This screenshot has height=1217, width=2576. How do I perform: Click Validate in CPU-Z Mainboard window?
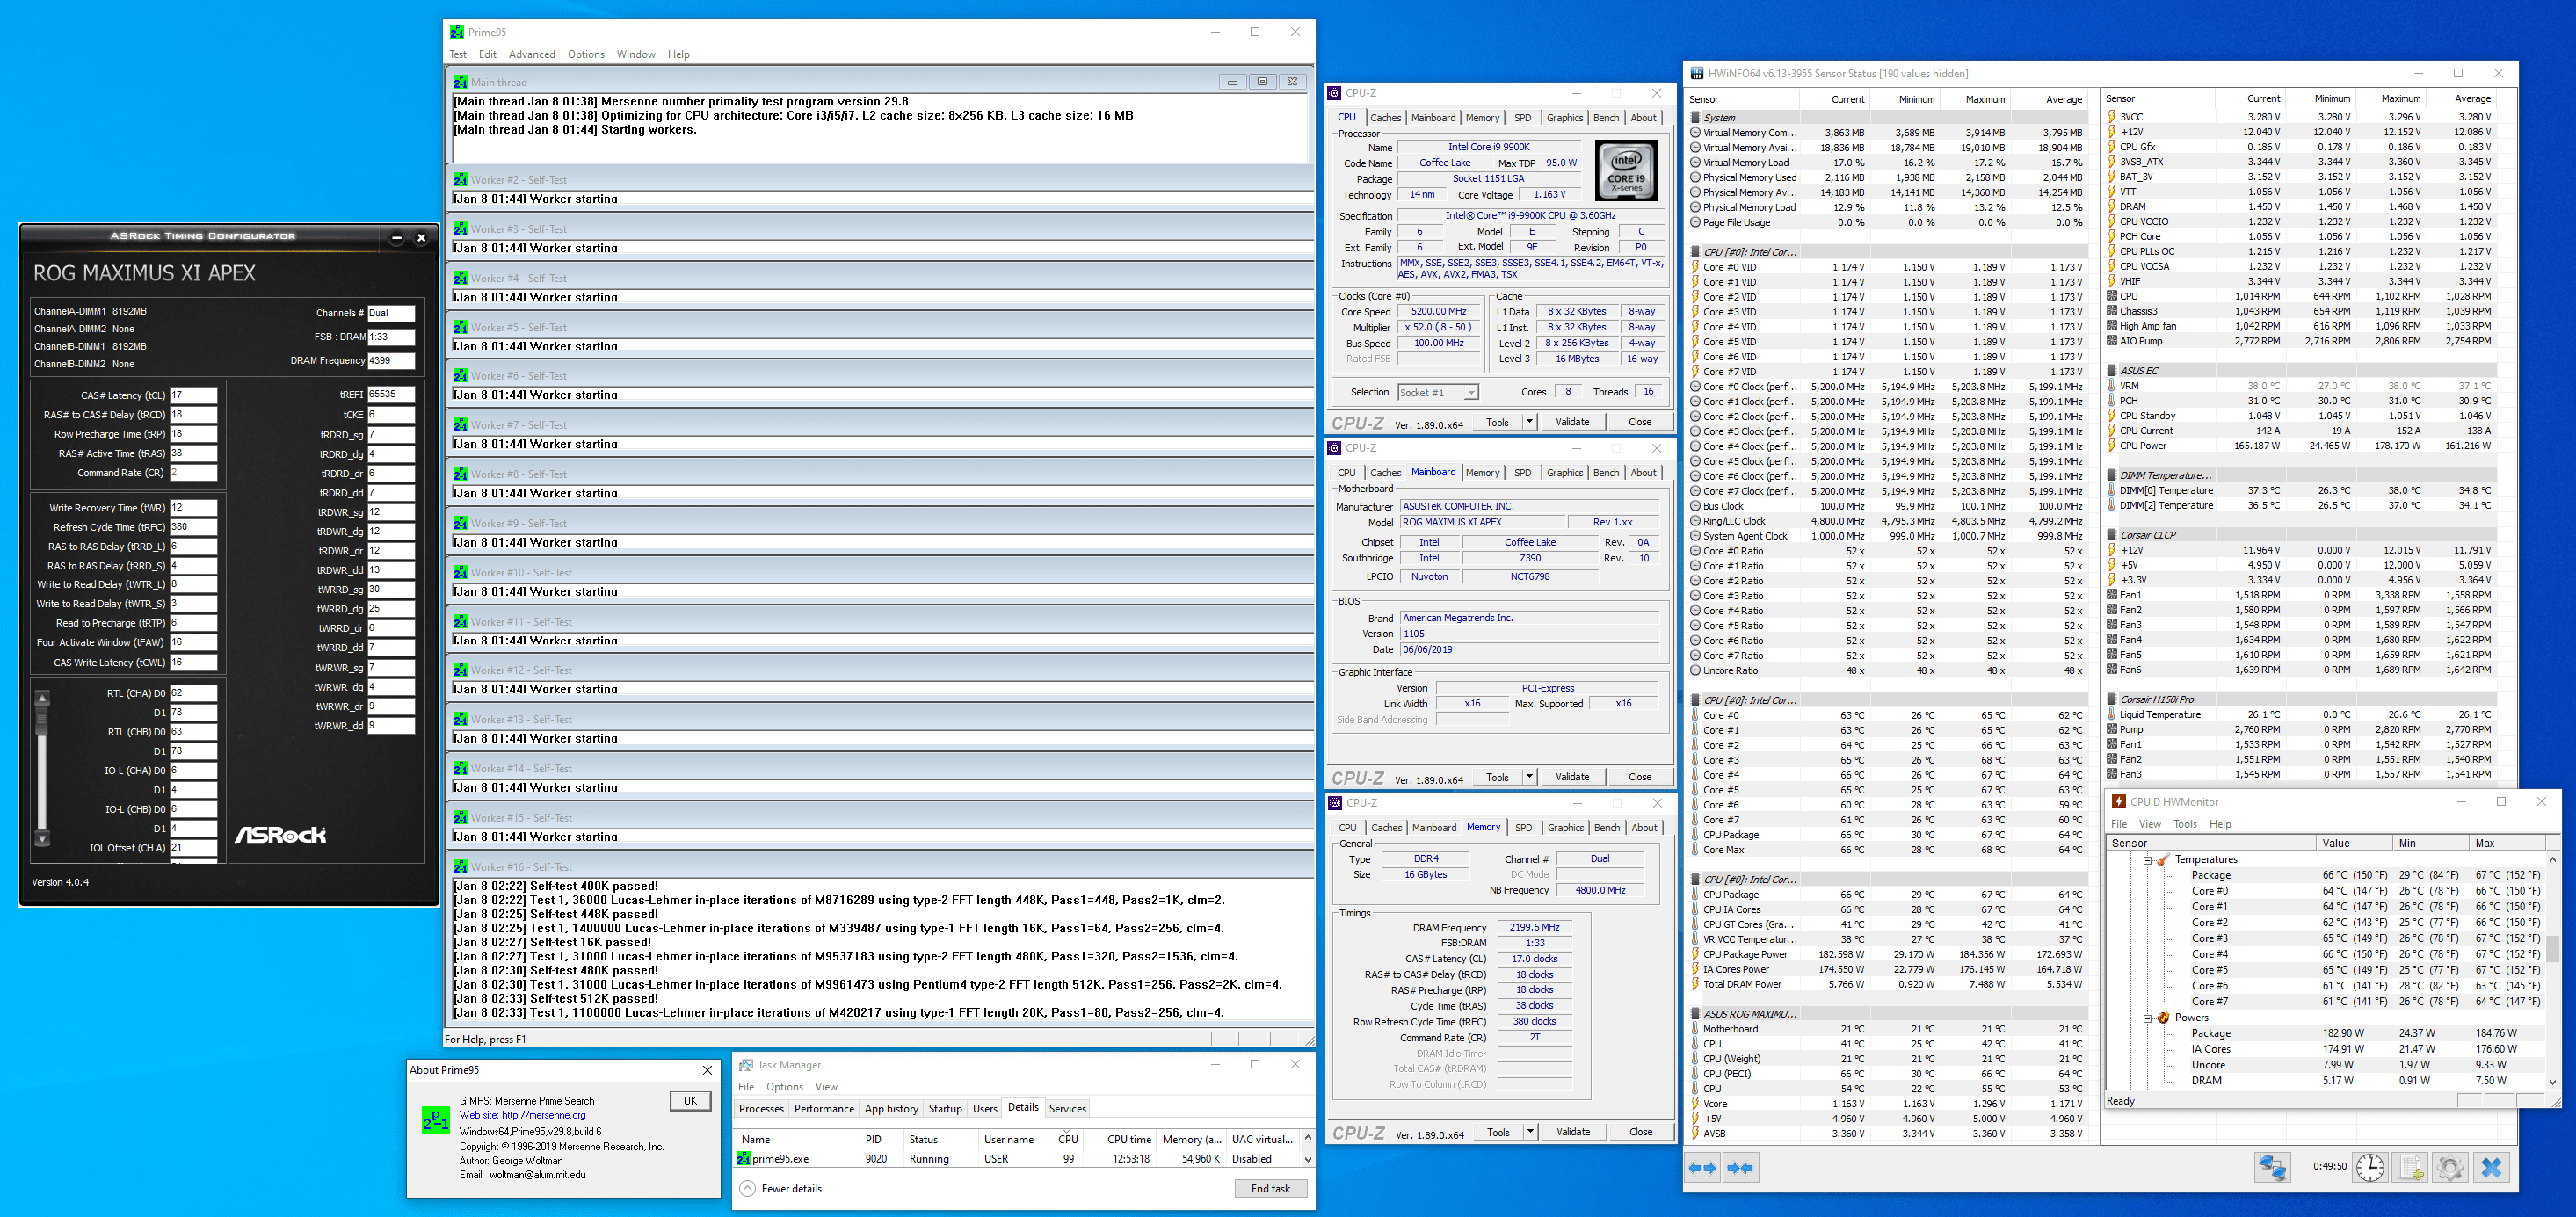pos(1572,777)
